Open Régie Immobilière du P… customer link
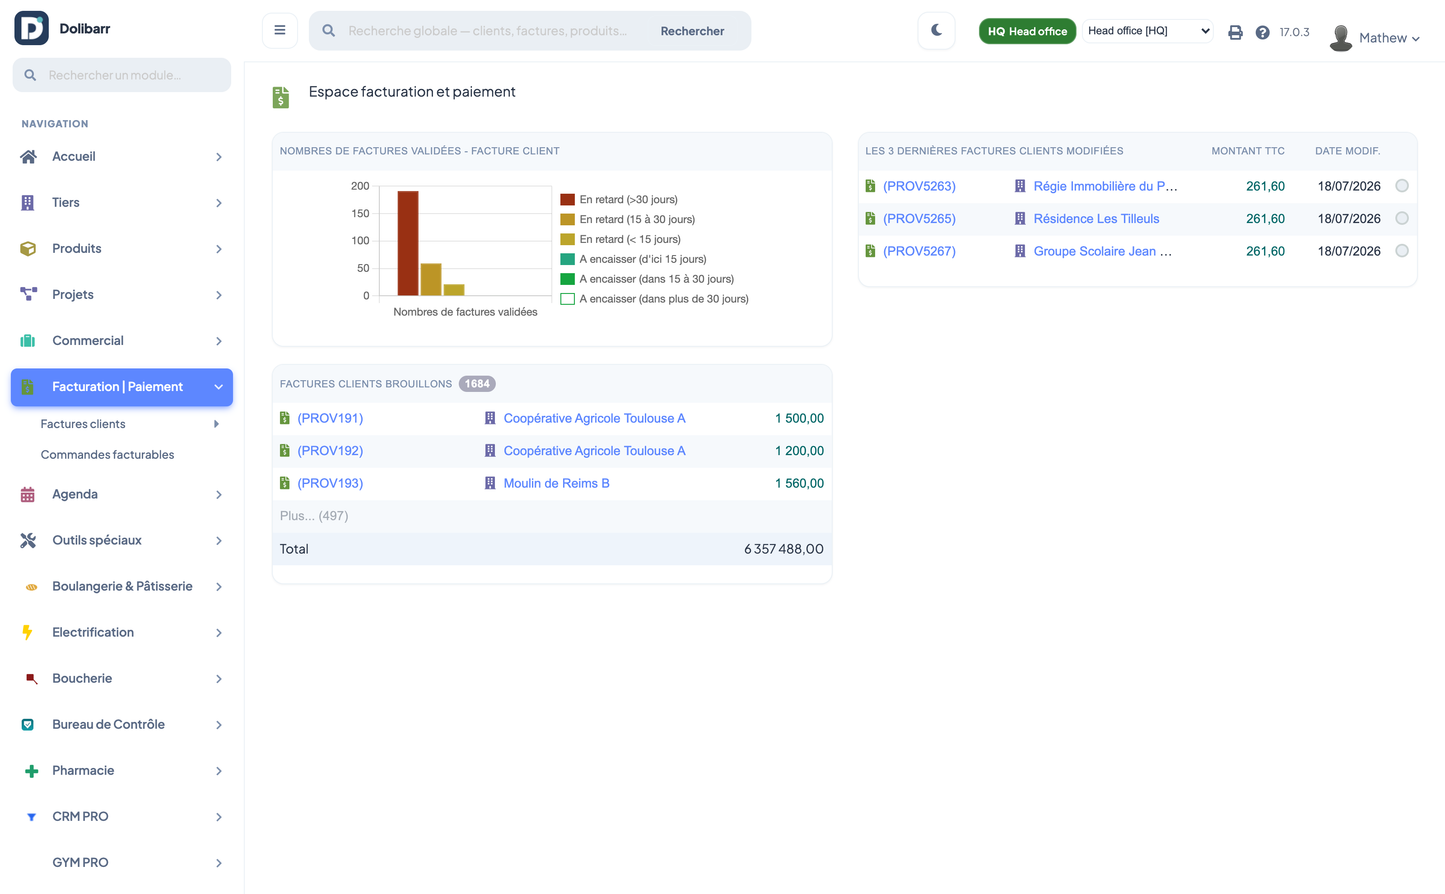Image resolution: width=1445 pixels, height=894 pixels. tap(1105, 186)
